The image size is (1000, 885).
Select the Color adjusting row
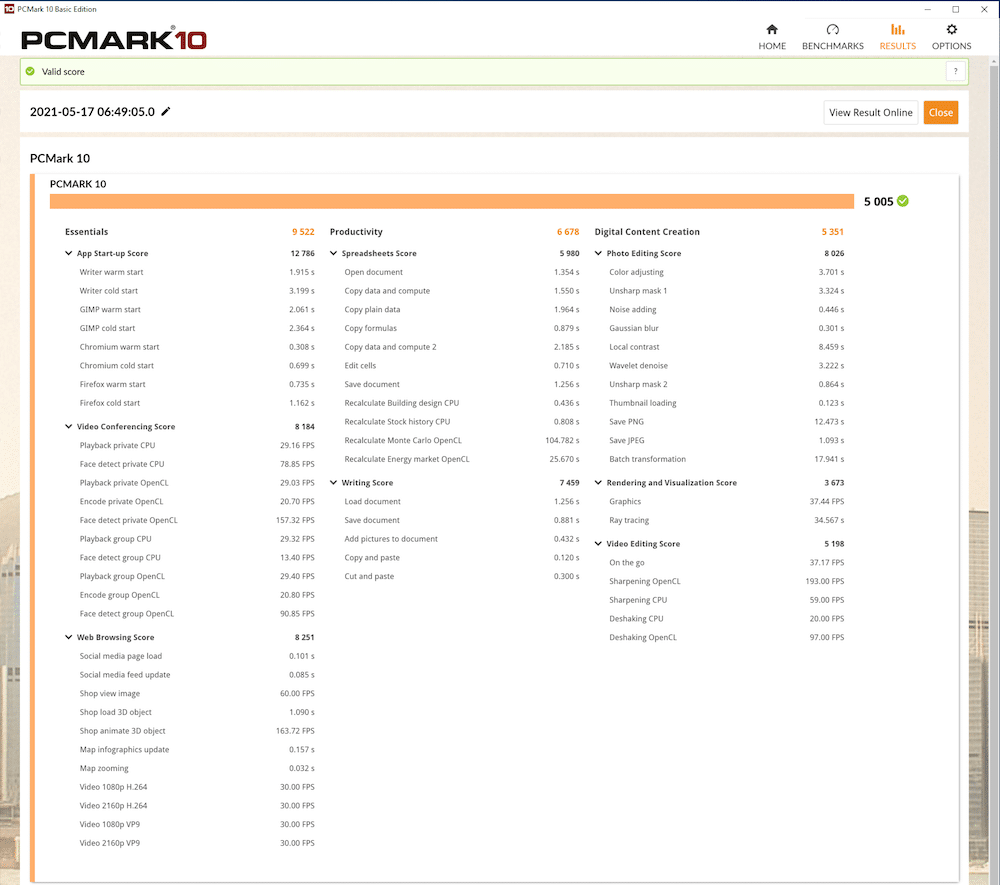726,272
